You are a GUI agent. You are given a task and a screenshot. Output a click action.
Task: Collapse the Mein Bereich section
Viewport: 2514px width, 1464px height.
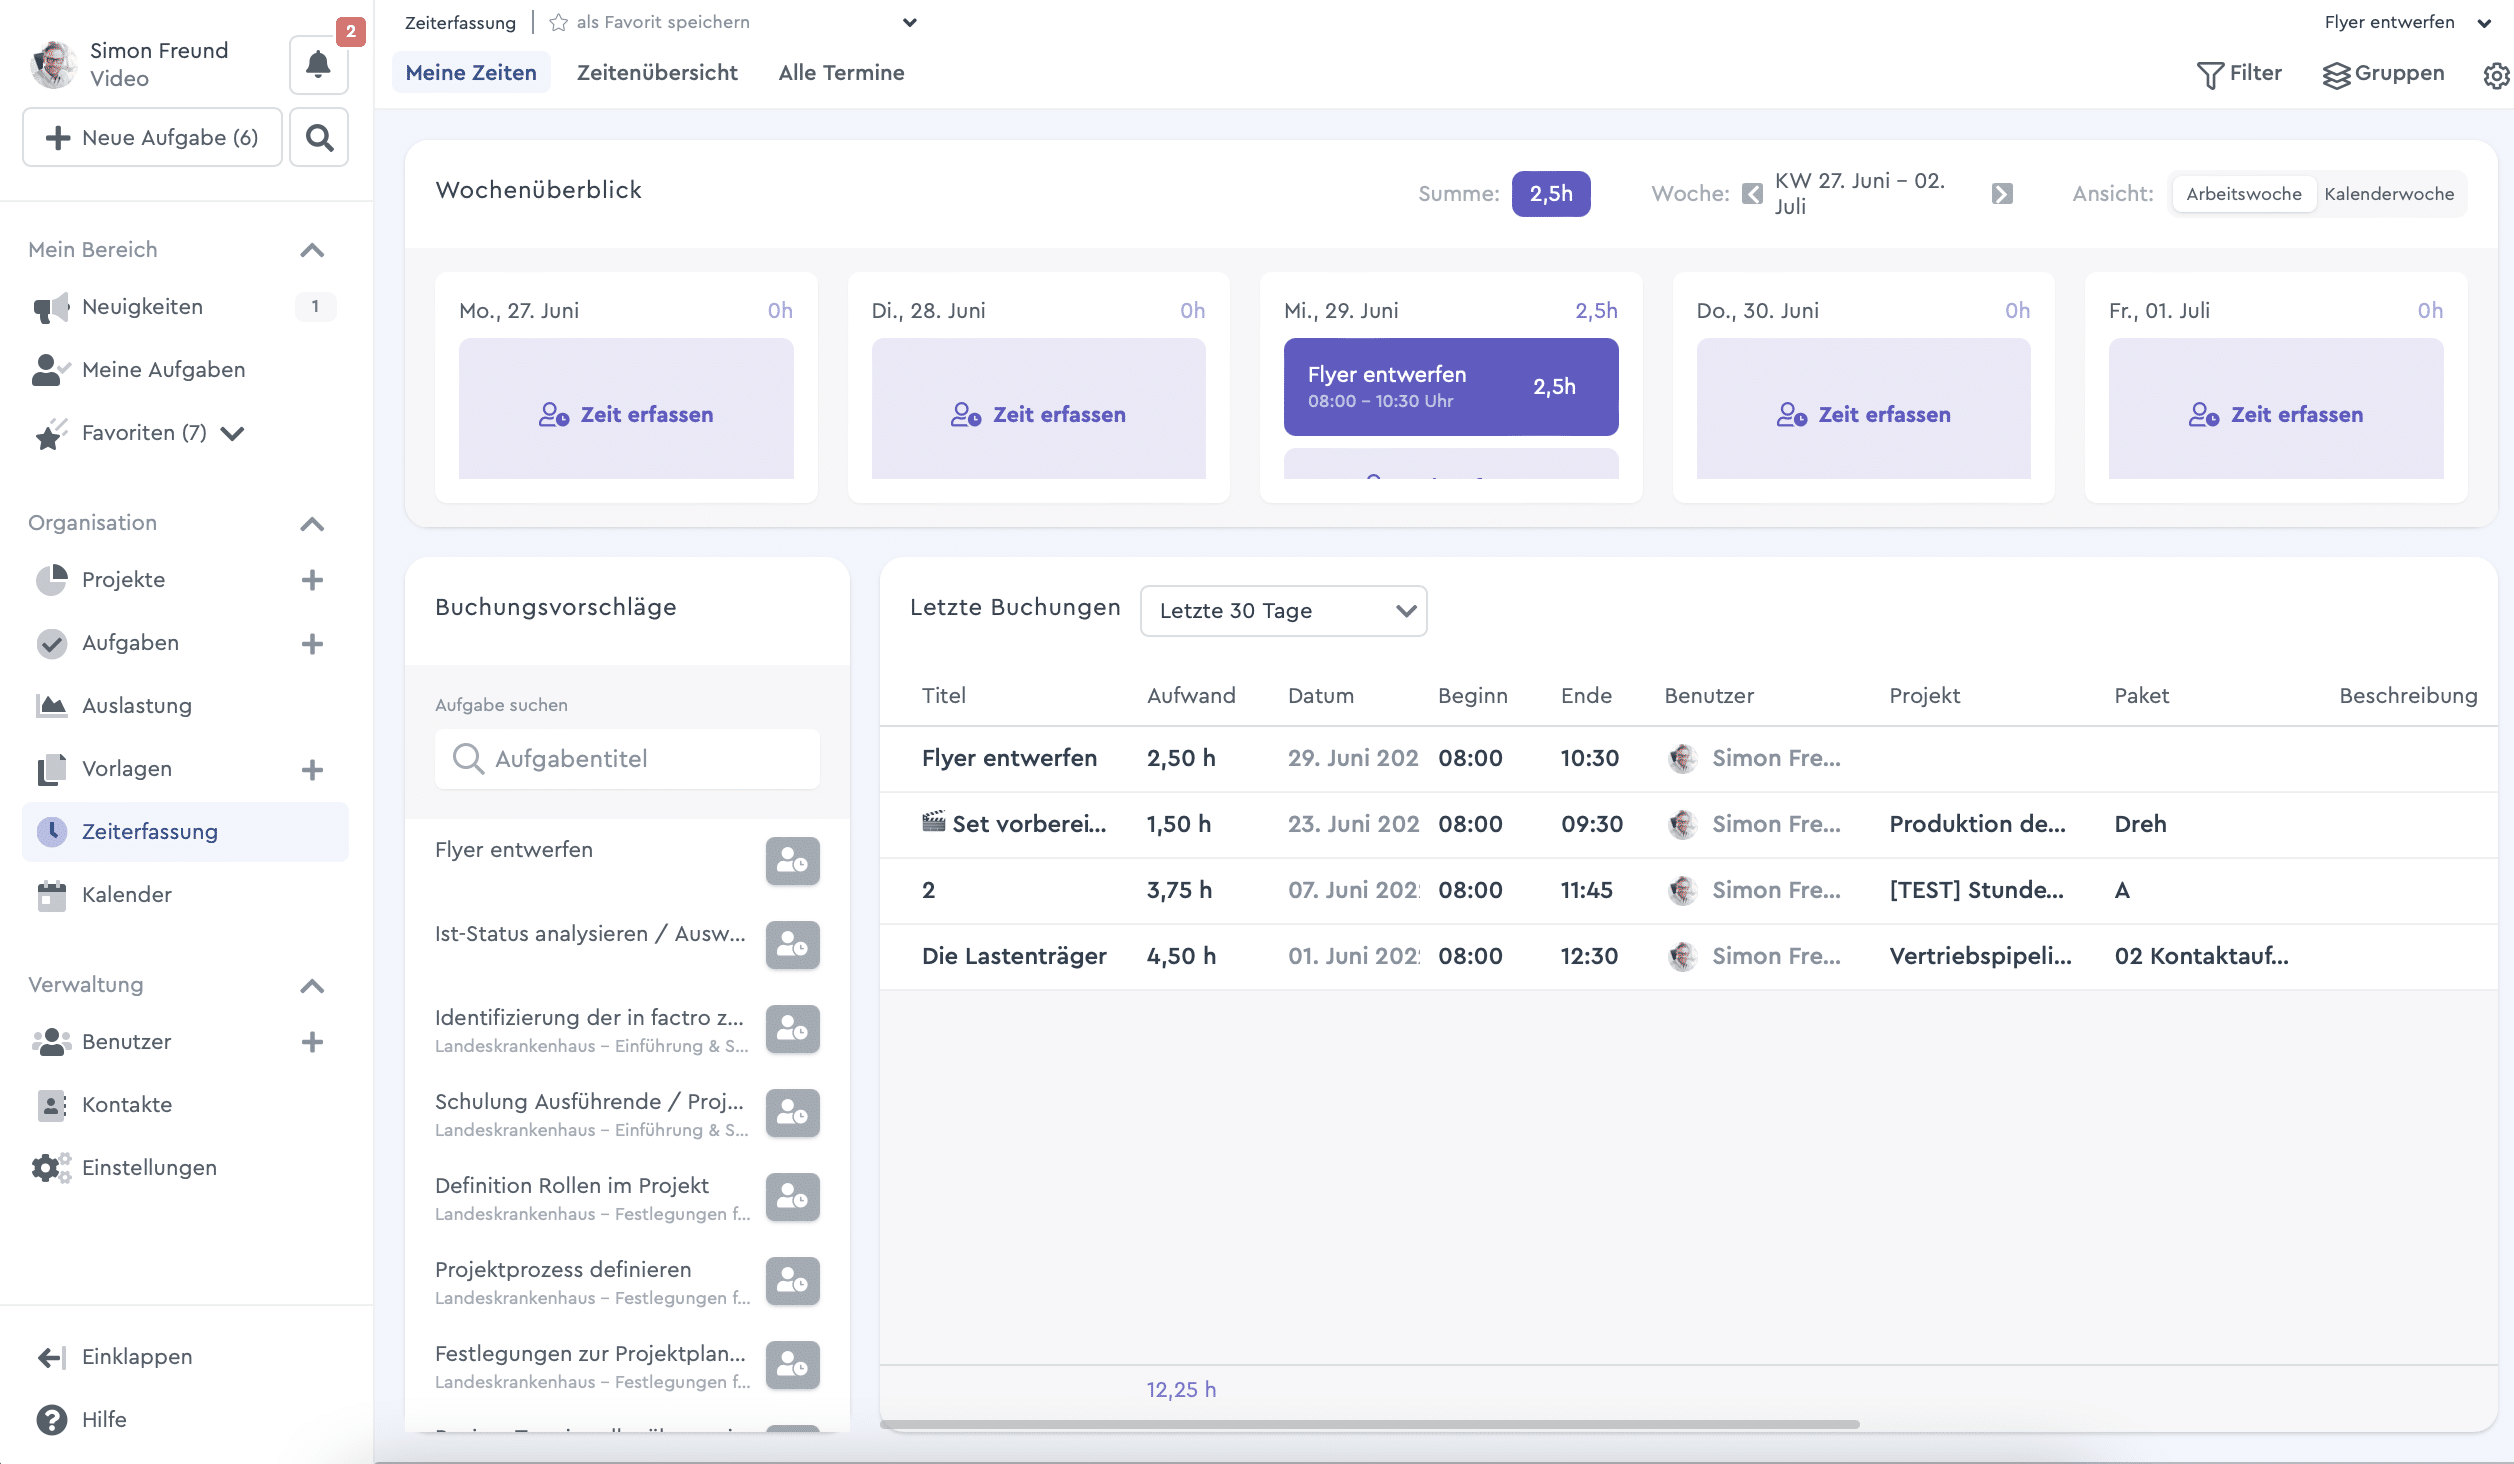[x=312, y=250]
